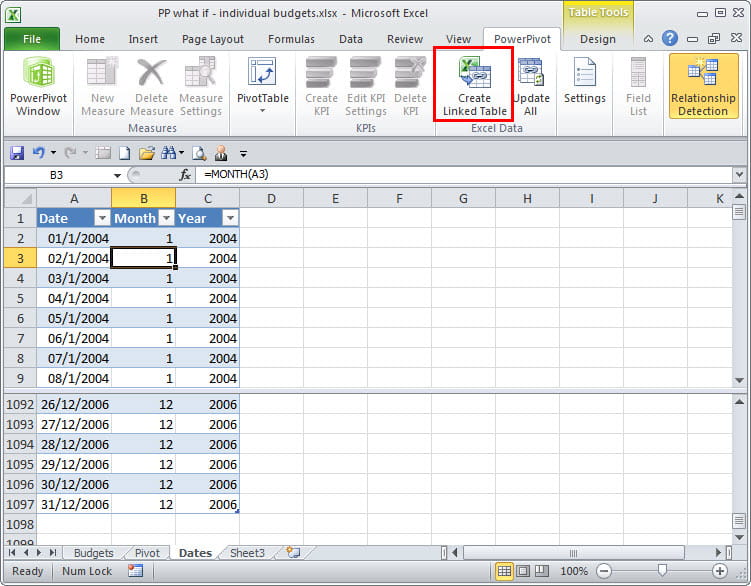Click the green File button

32,39
